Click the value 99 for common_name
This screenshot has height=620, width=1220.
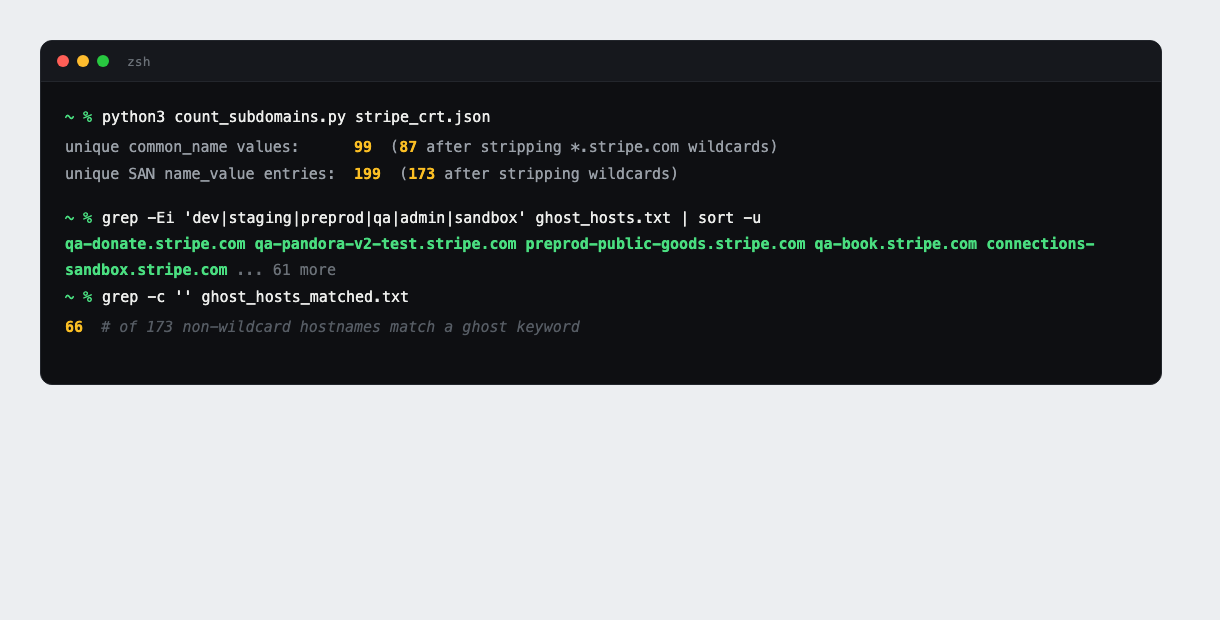click(x=363, y=147)
